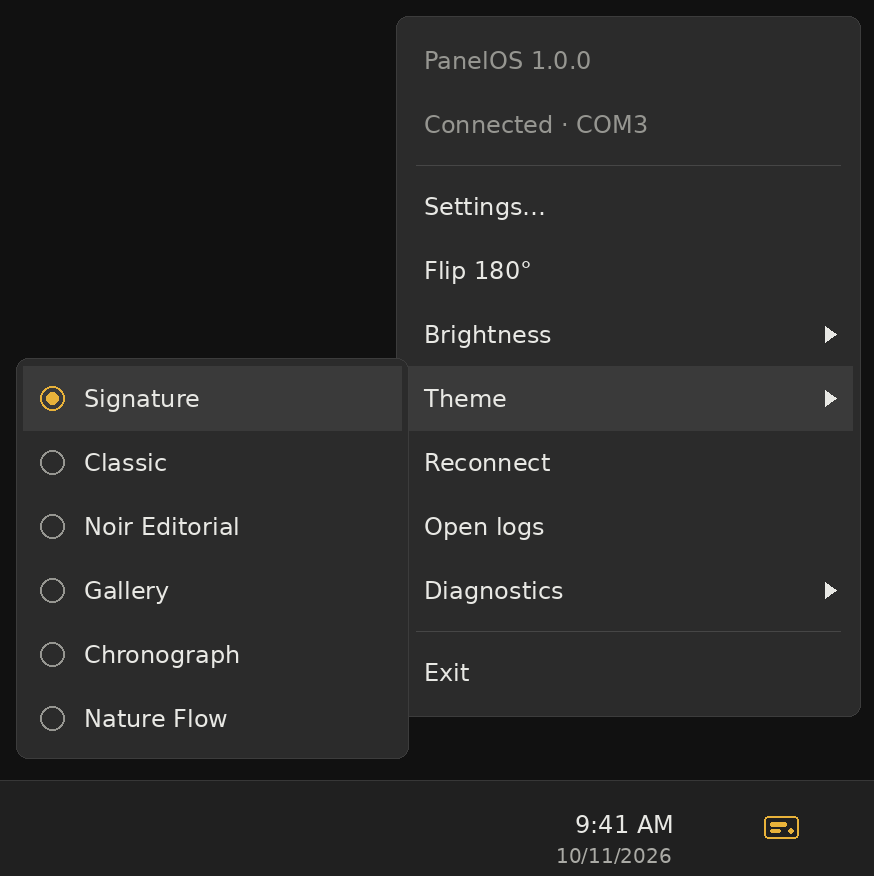Image resolution: width=874 pixels, height=876 pixels.
Task: Click the Diagnostics menu label
Action: [x=493, y=591]
